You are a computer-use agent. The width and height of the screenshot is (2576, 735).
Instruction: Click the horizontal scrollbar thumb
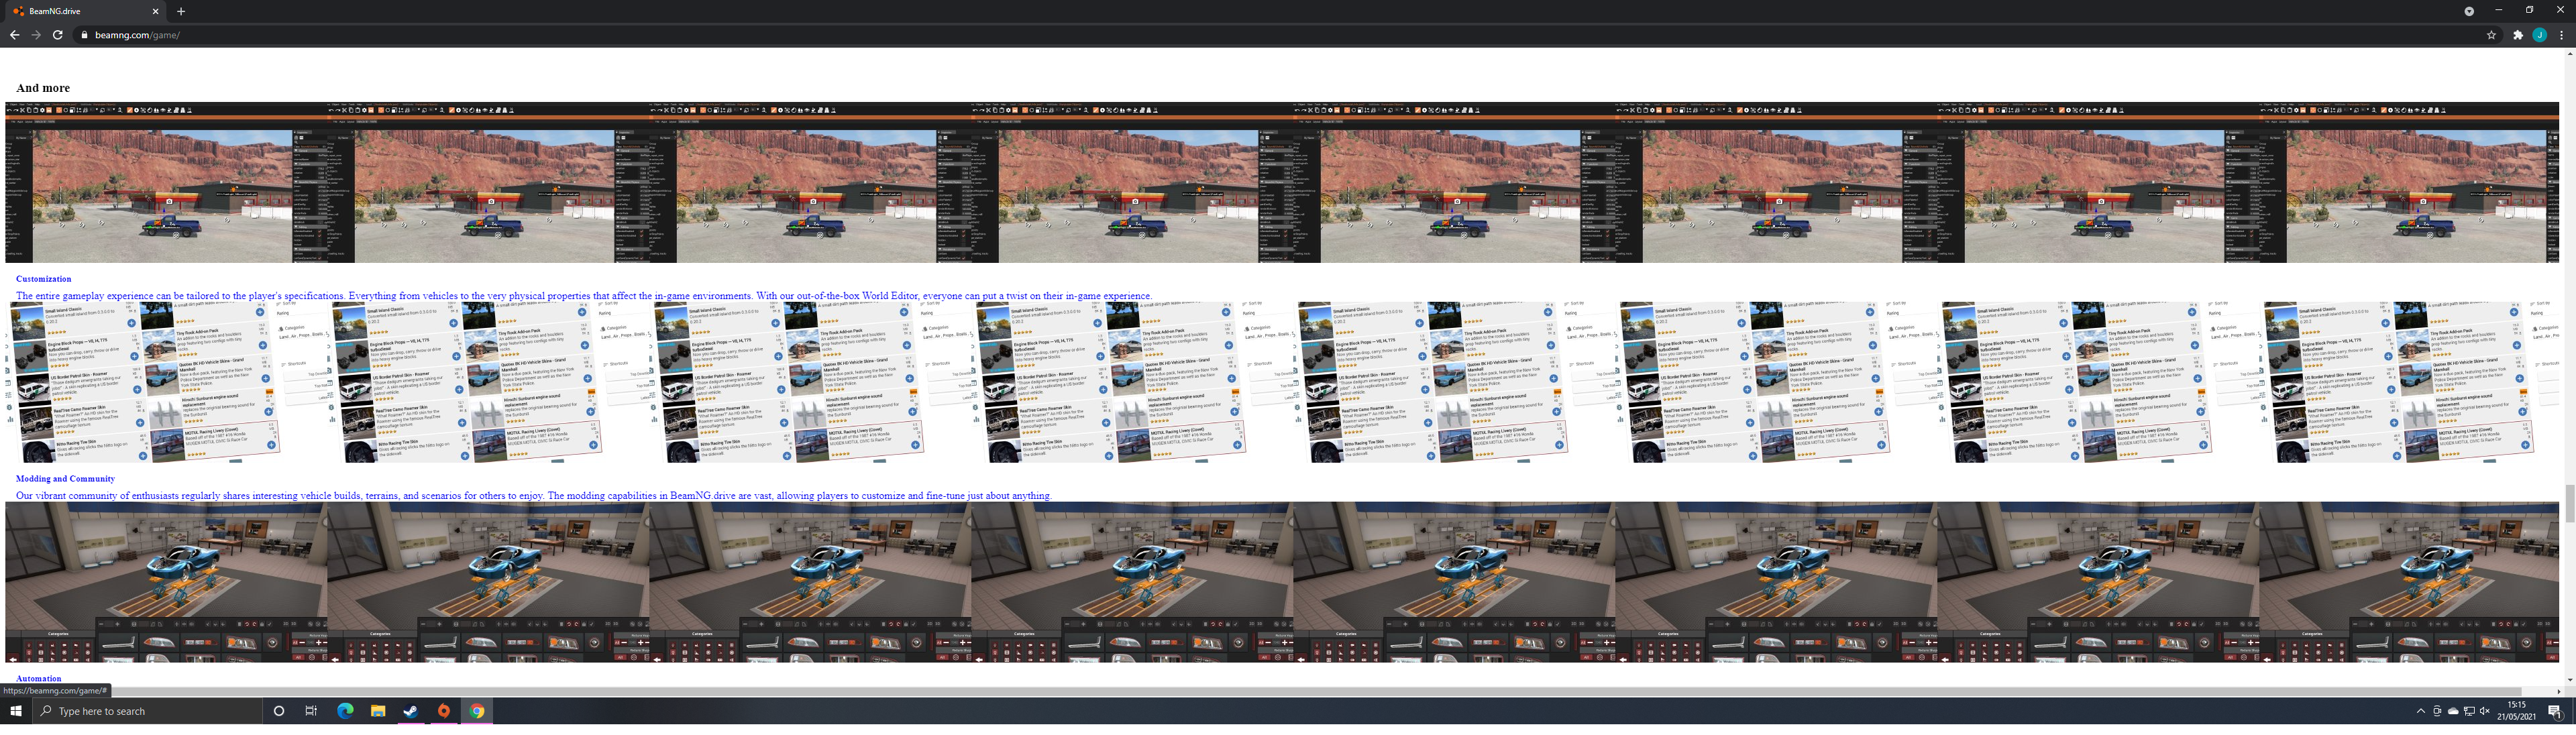pyautogui.click(x=1267, y=691)
